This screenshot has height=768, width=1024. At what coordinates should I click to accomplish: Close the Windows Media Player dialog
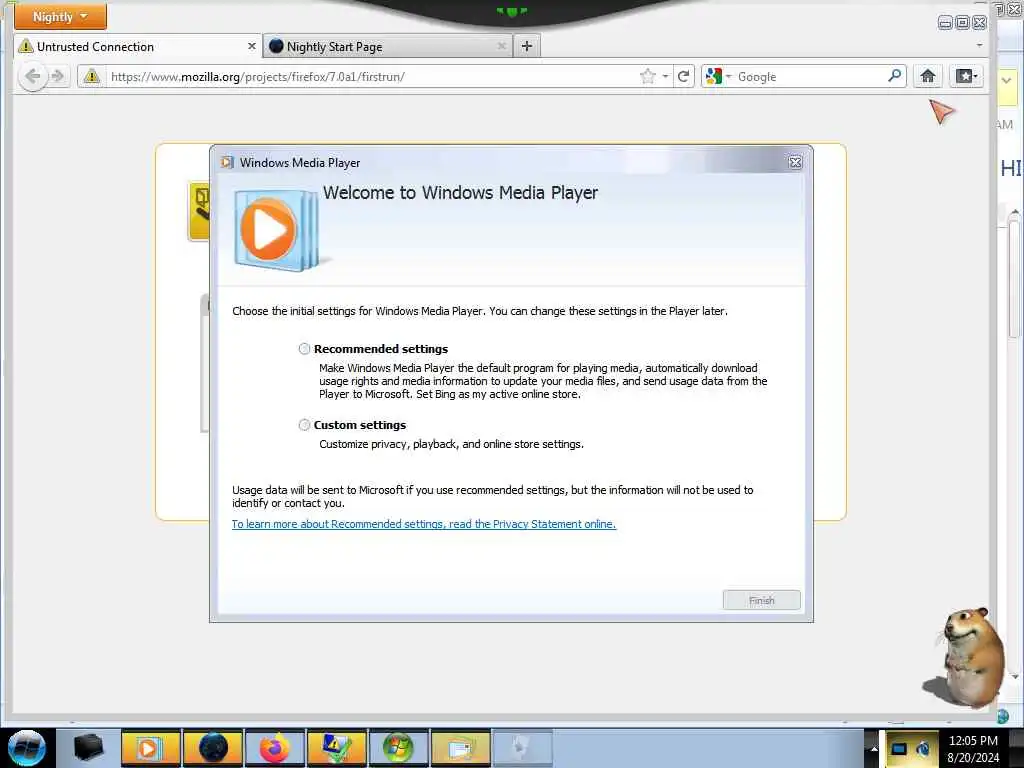pyautogui.click(x=795, y=163)
